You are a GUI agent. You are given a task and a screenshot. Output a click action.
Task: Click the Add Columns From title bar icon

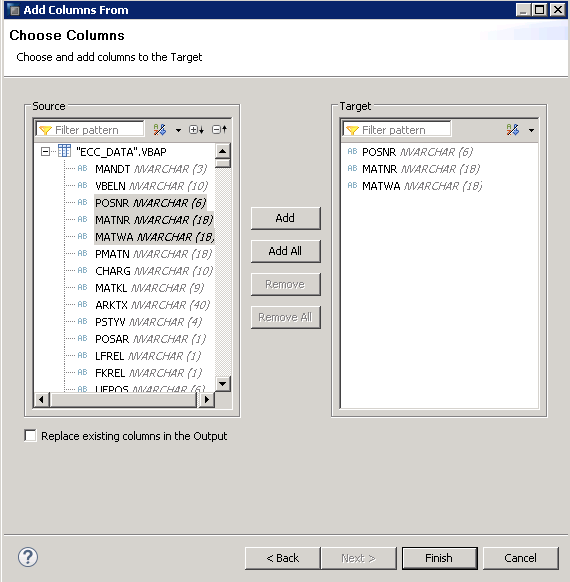pos(14,10)
